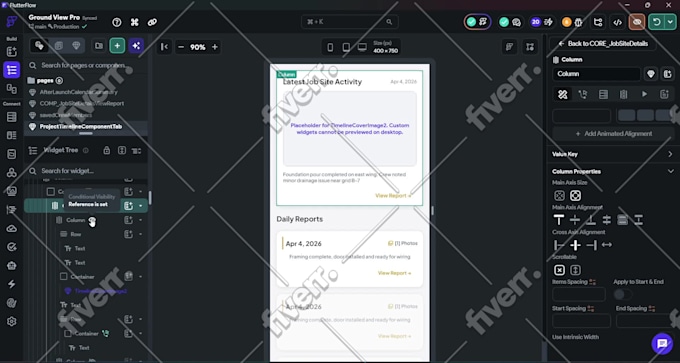Open the View Code icon
The width and height of the screenshot is (680, 363).
click(x=618, y=22)
